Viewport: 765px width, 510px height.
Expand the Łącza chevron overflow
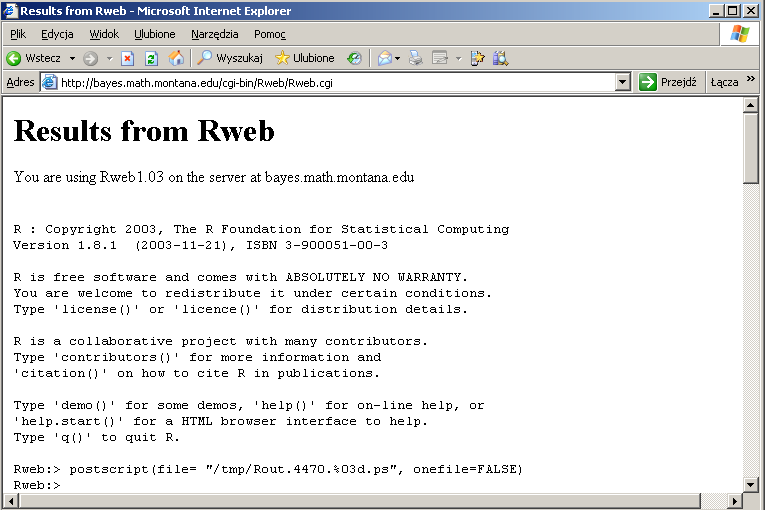pos(751,79)
